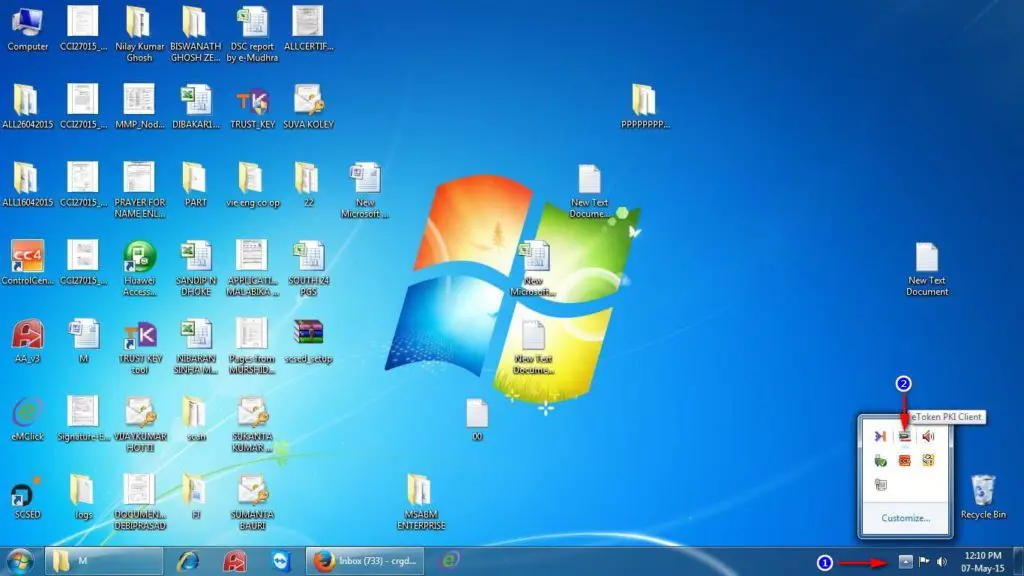
Task: Select the Computer desktop icon
Action: [27, 22]
